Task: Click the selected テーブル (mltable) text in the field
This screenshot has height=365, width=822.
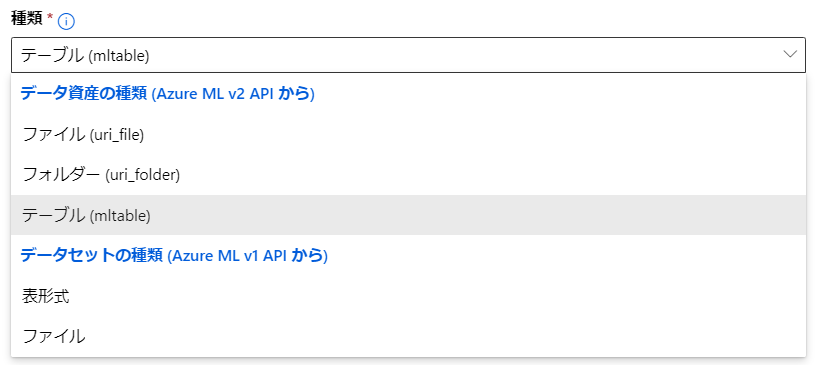Action: point(85,55)
